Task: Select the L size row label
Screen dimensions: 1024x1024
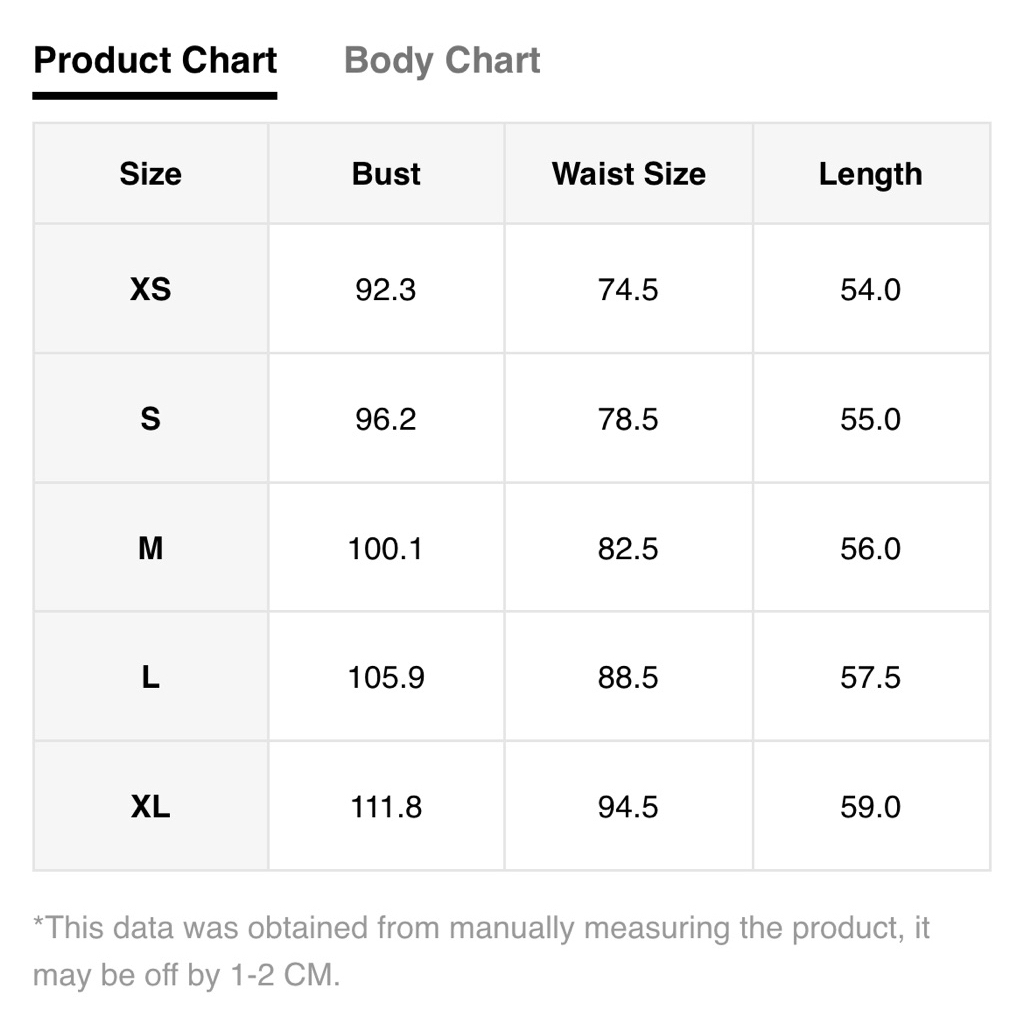Action: (151, 677)
